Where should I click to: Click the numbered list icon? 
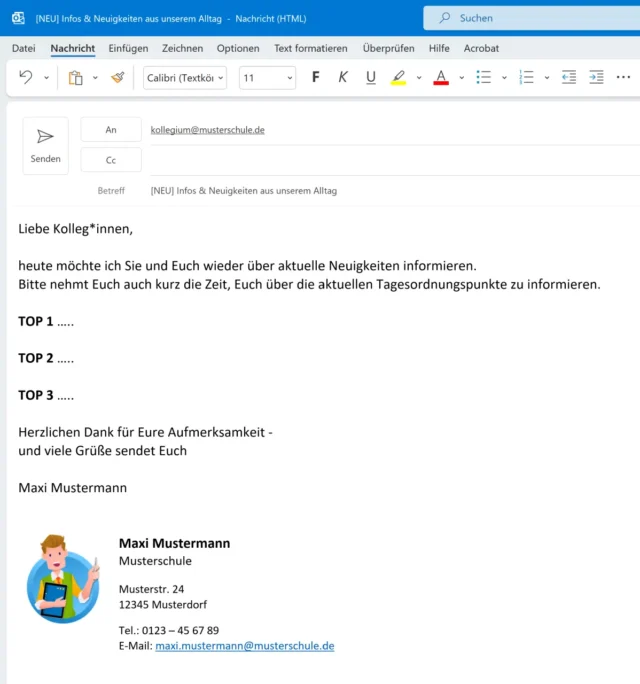click(x=527, y=77)
